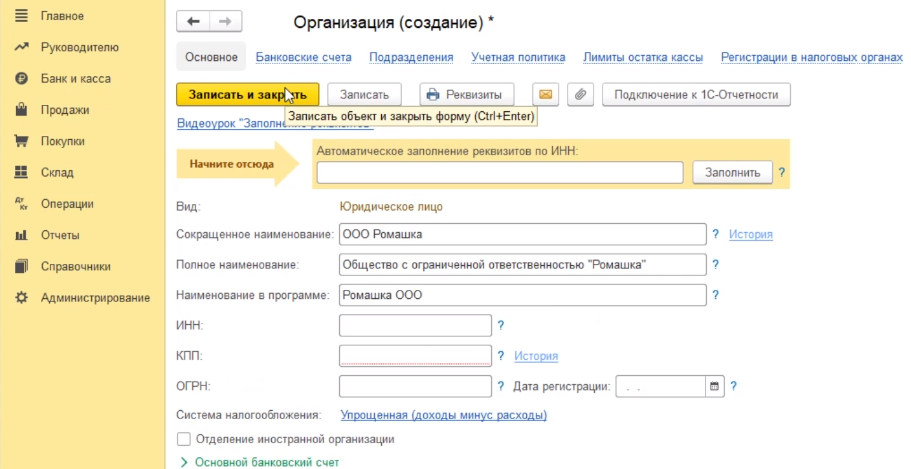911x469 pixels.
Task: Open Банк и касса sidebar section
Action: click(x=75, y=78)
